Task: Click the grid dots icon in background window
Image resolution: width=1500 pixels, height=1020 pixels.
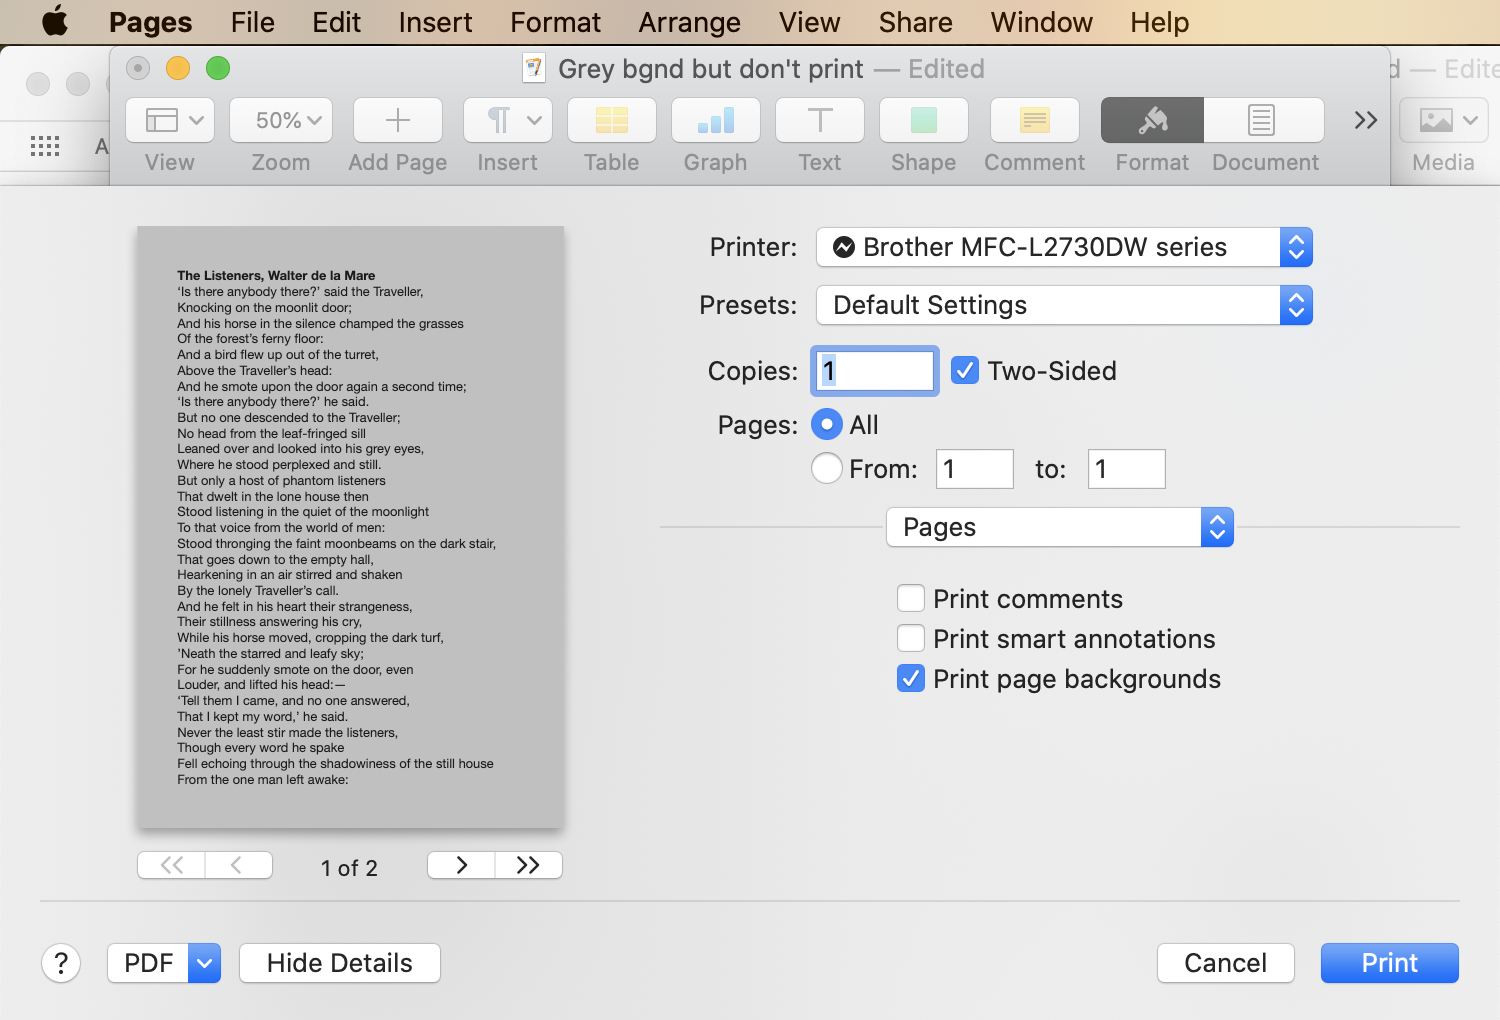Action: coord(45,146)
